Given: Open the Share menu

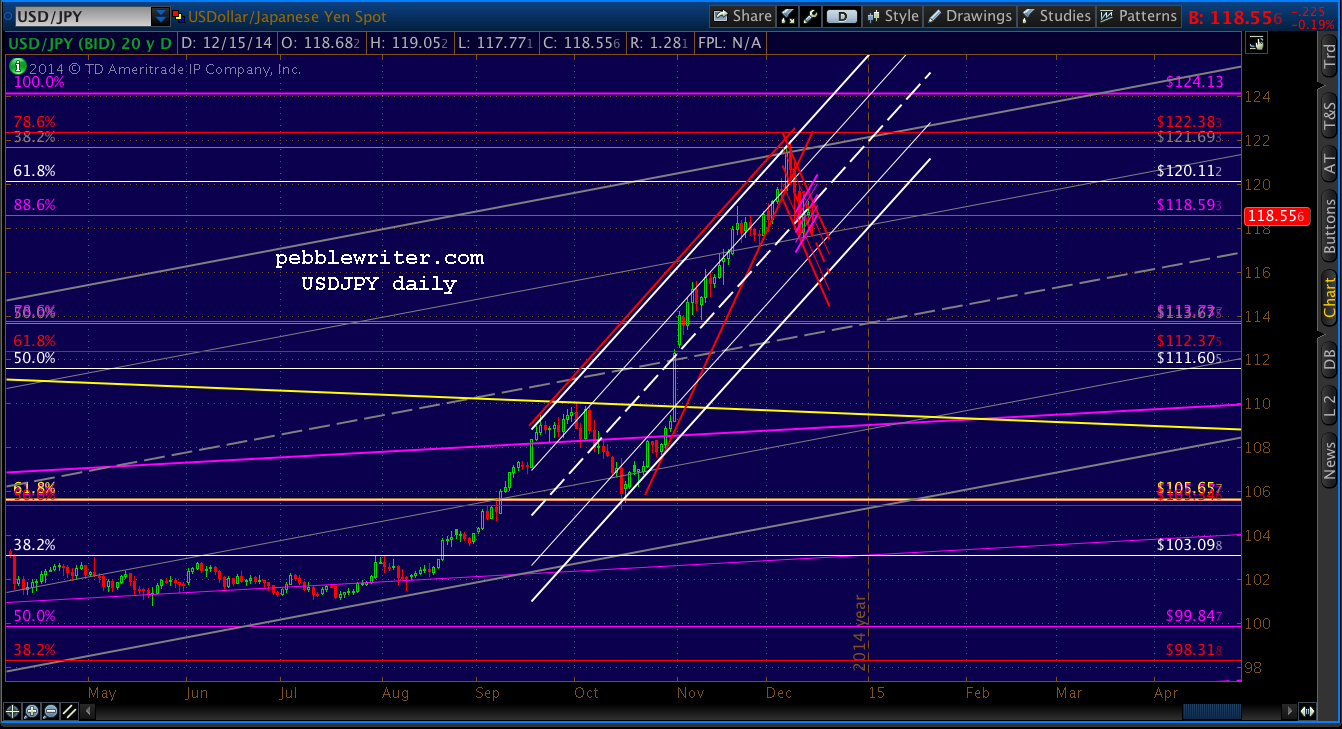Looking at the screenshot, I should (x=742, y=16).
